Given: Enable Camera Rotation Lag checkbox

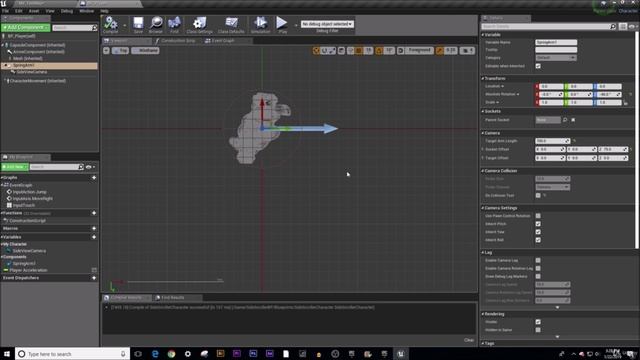Looking at the screenshot, I should [x=538, y=268].
